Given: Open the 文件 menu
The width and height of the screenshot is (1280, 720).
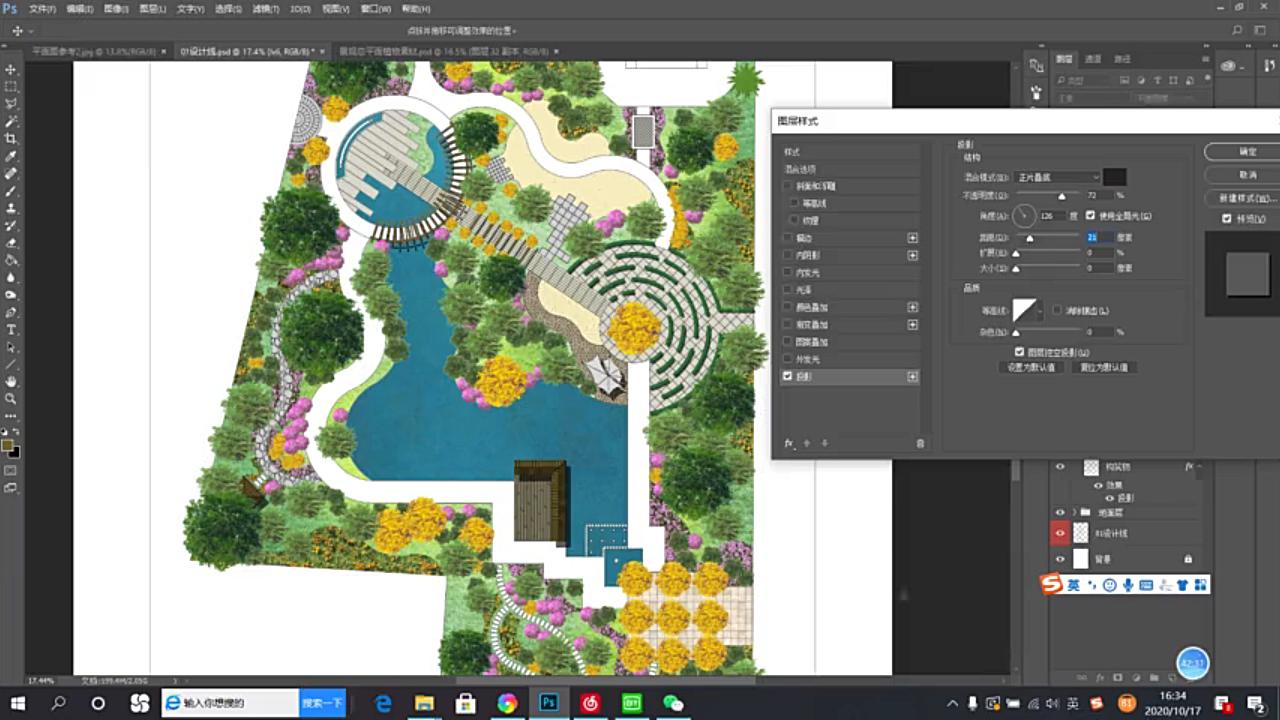Looking at the screenshot, I should (x=42, y=8).
